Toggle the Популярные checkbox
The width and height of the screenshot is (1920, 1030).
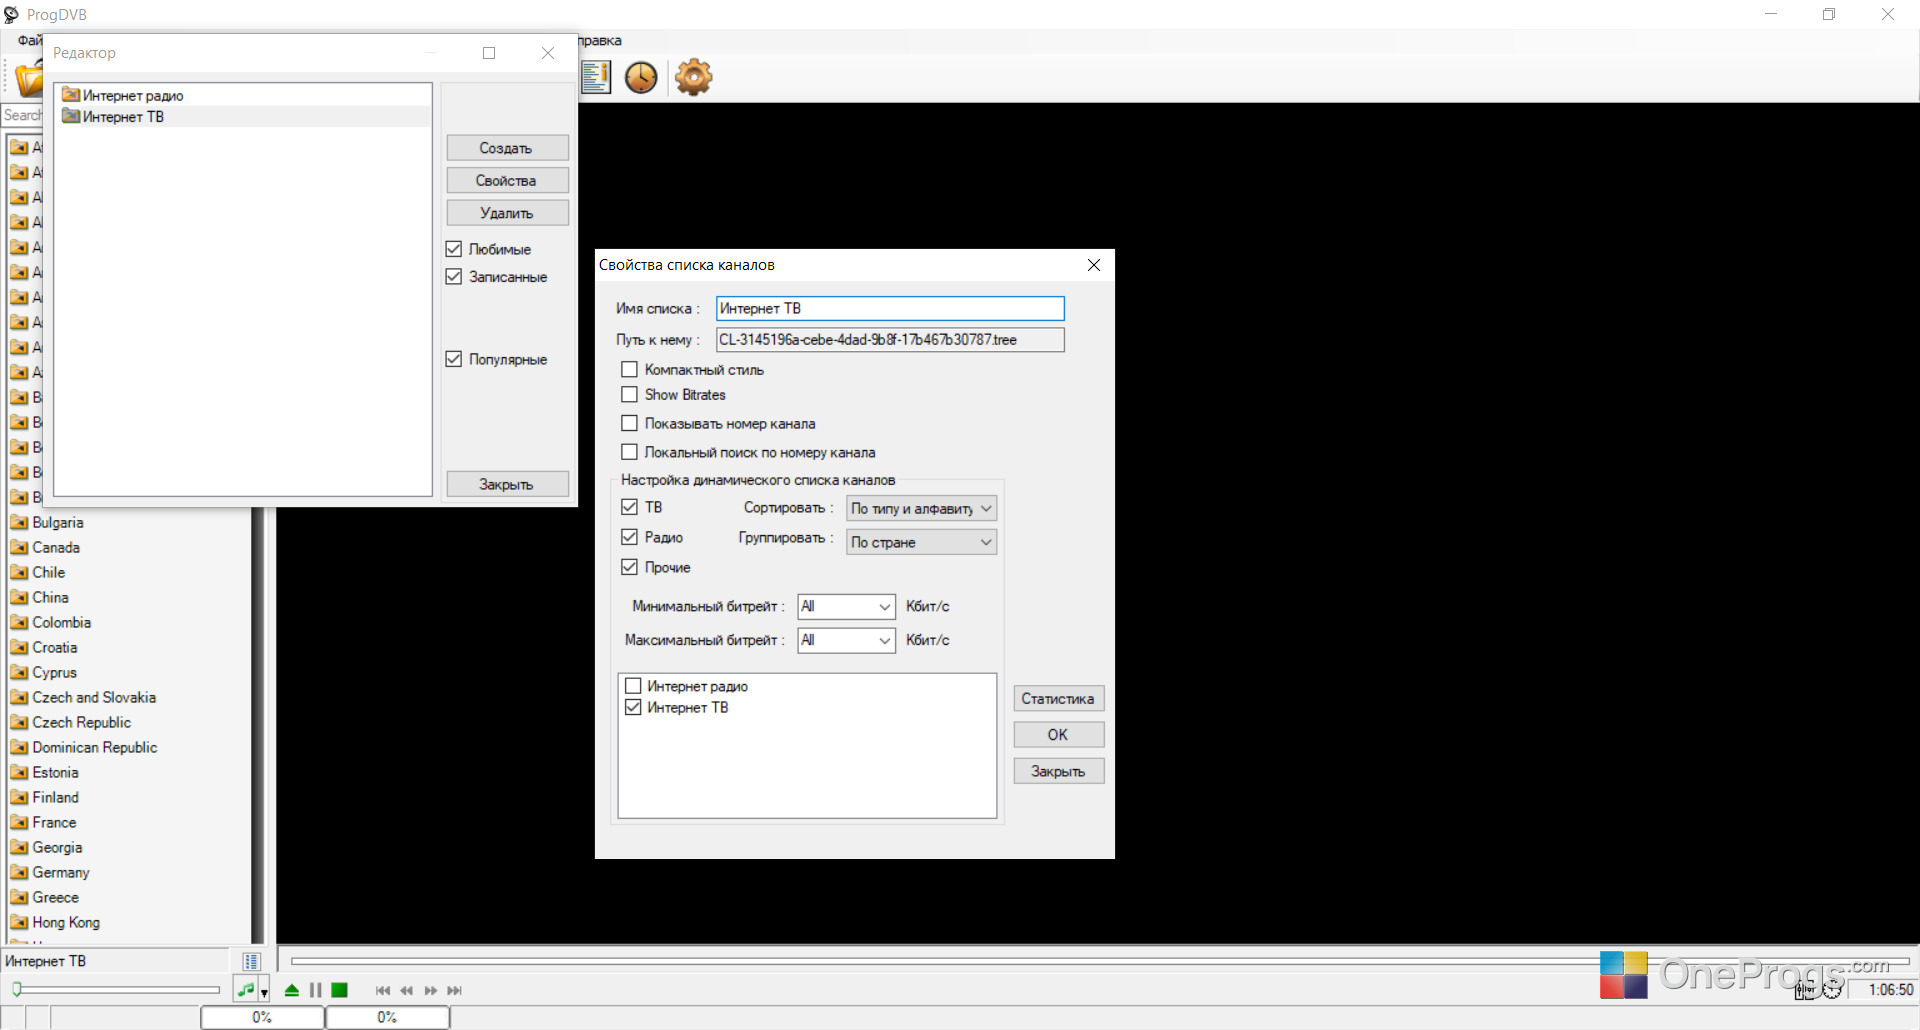point(454,359)
